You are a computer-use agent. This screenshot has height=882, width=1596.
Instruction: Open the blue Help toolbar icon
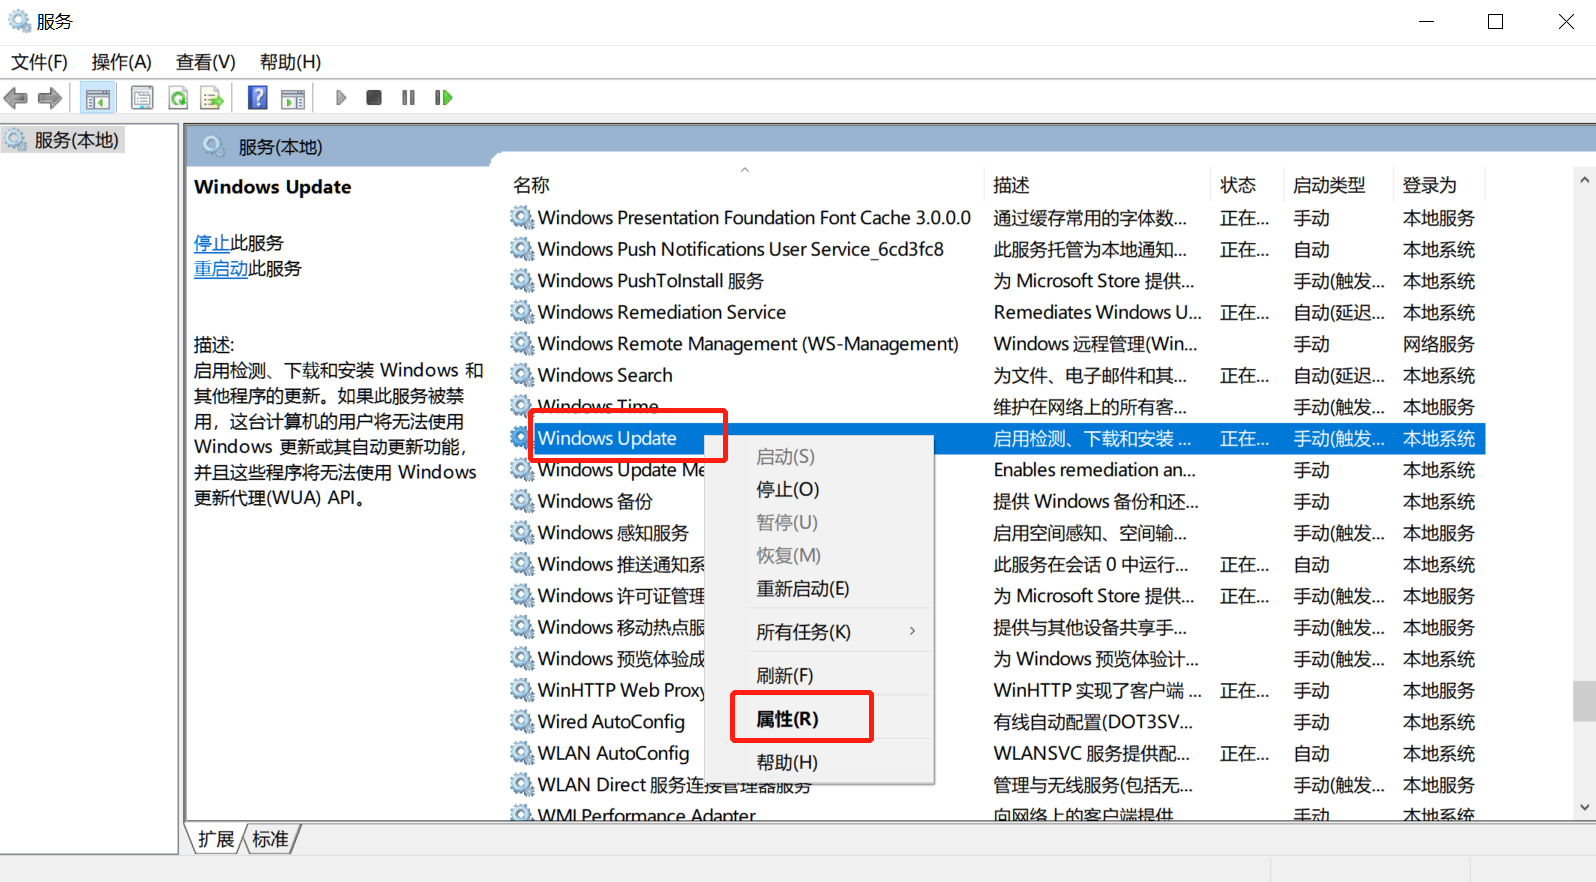pyautogui.click(x=258, y=97)
